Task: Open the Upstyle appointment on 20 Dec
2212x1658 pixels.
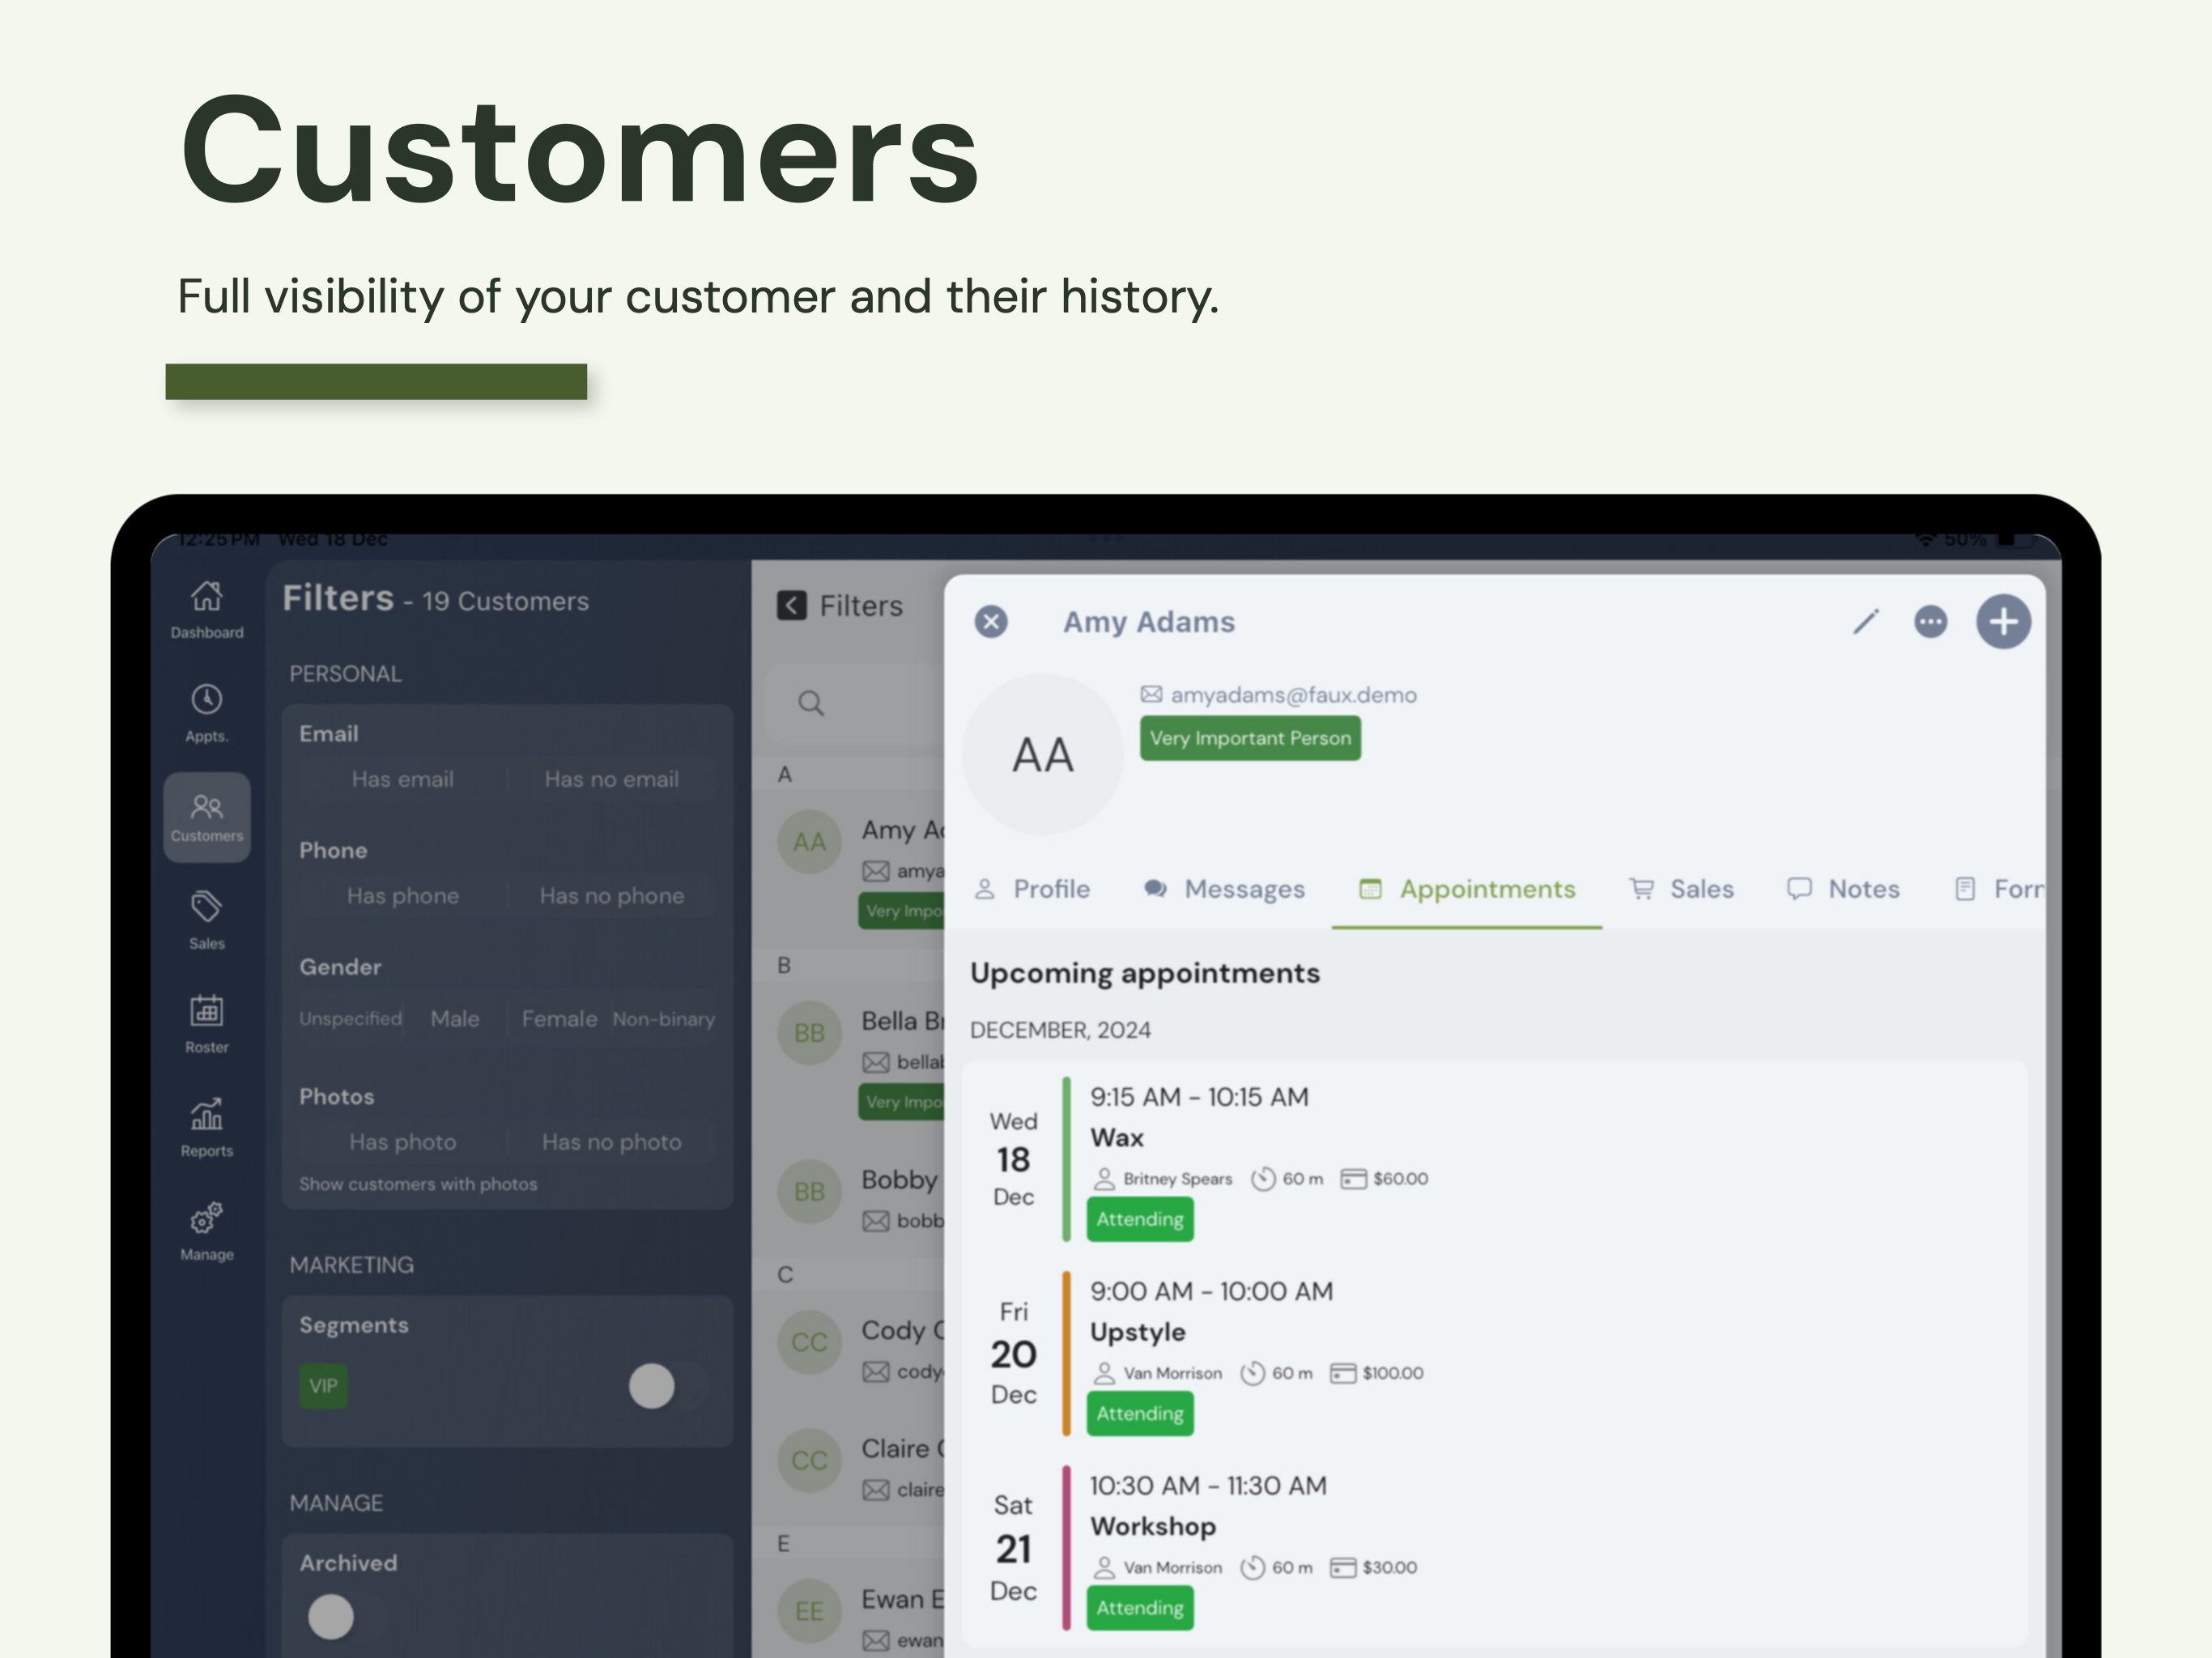Action: [x=1495, y=1352]
